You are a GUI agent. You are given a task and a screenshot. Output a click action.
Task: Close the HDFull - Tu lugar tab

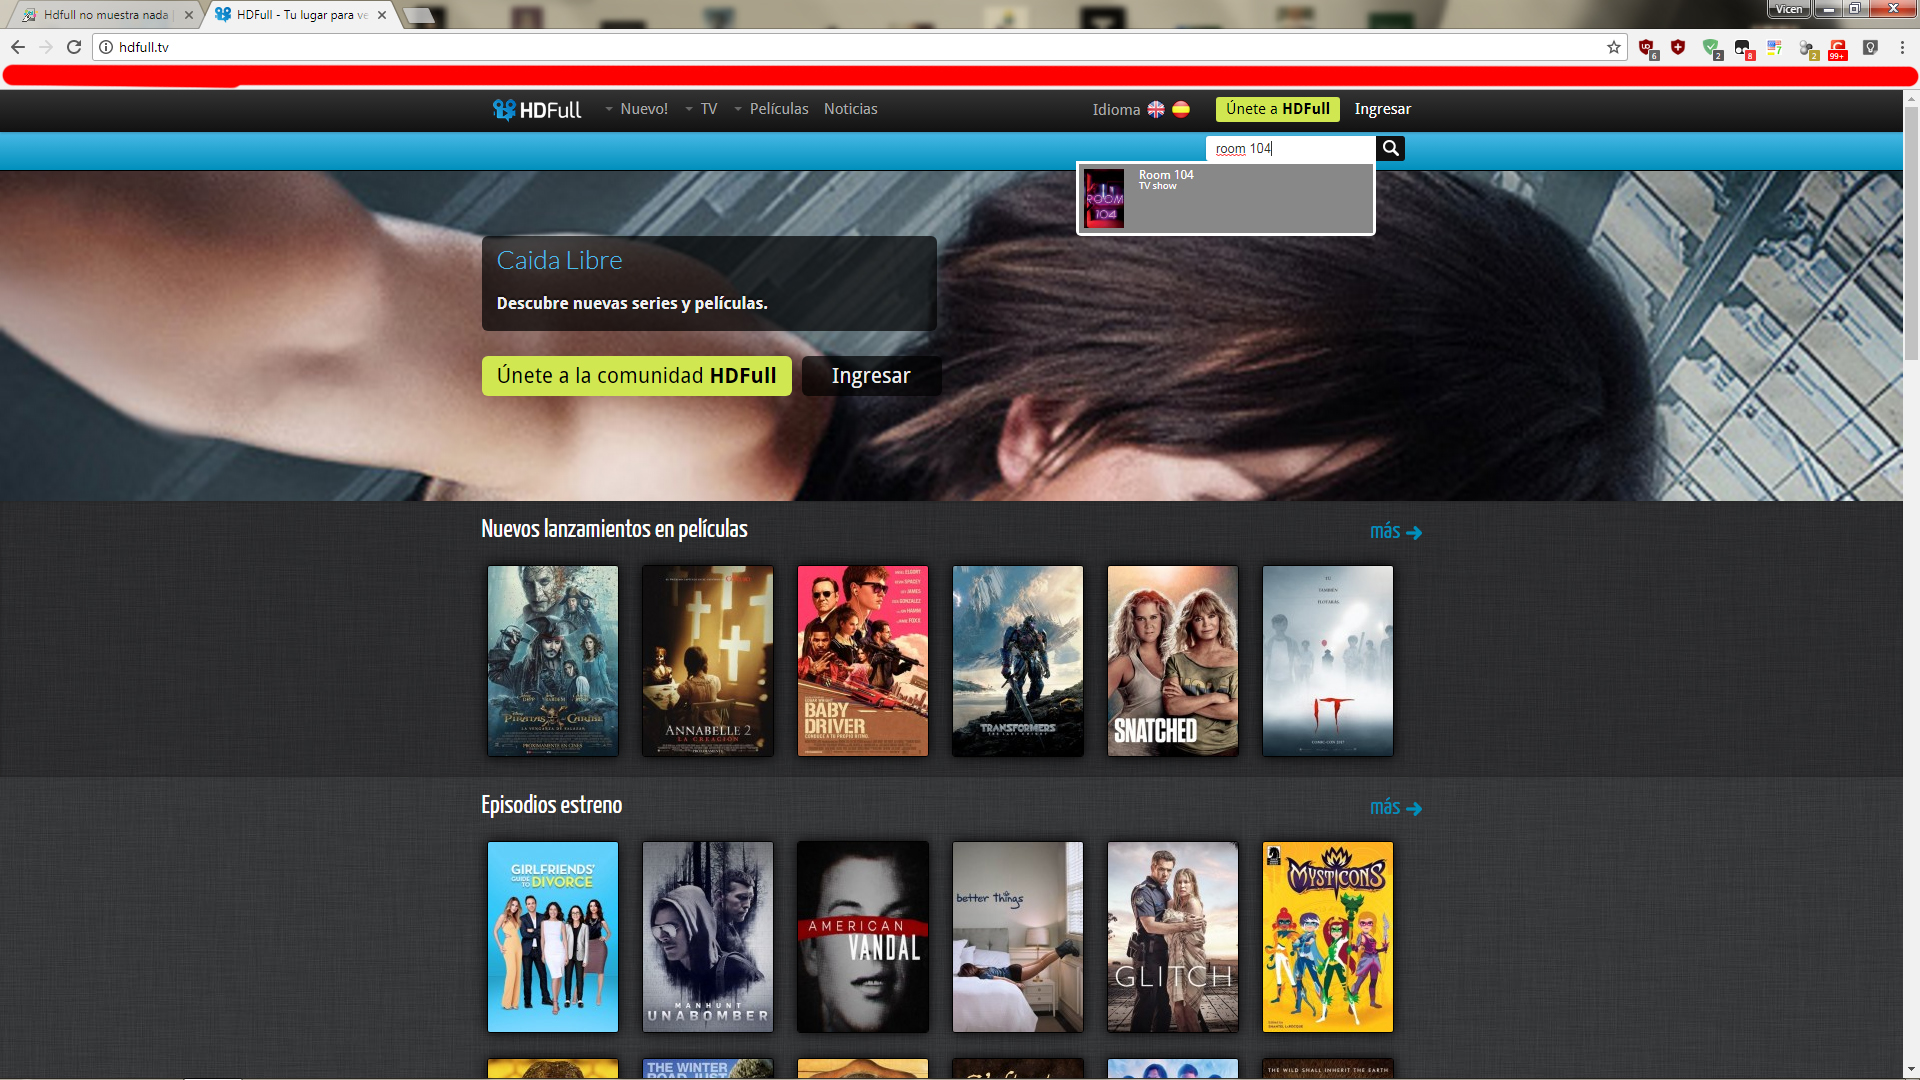382,15
